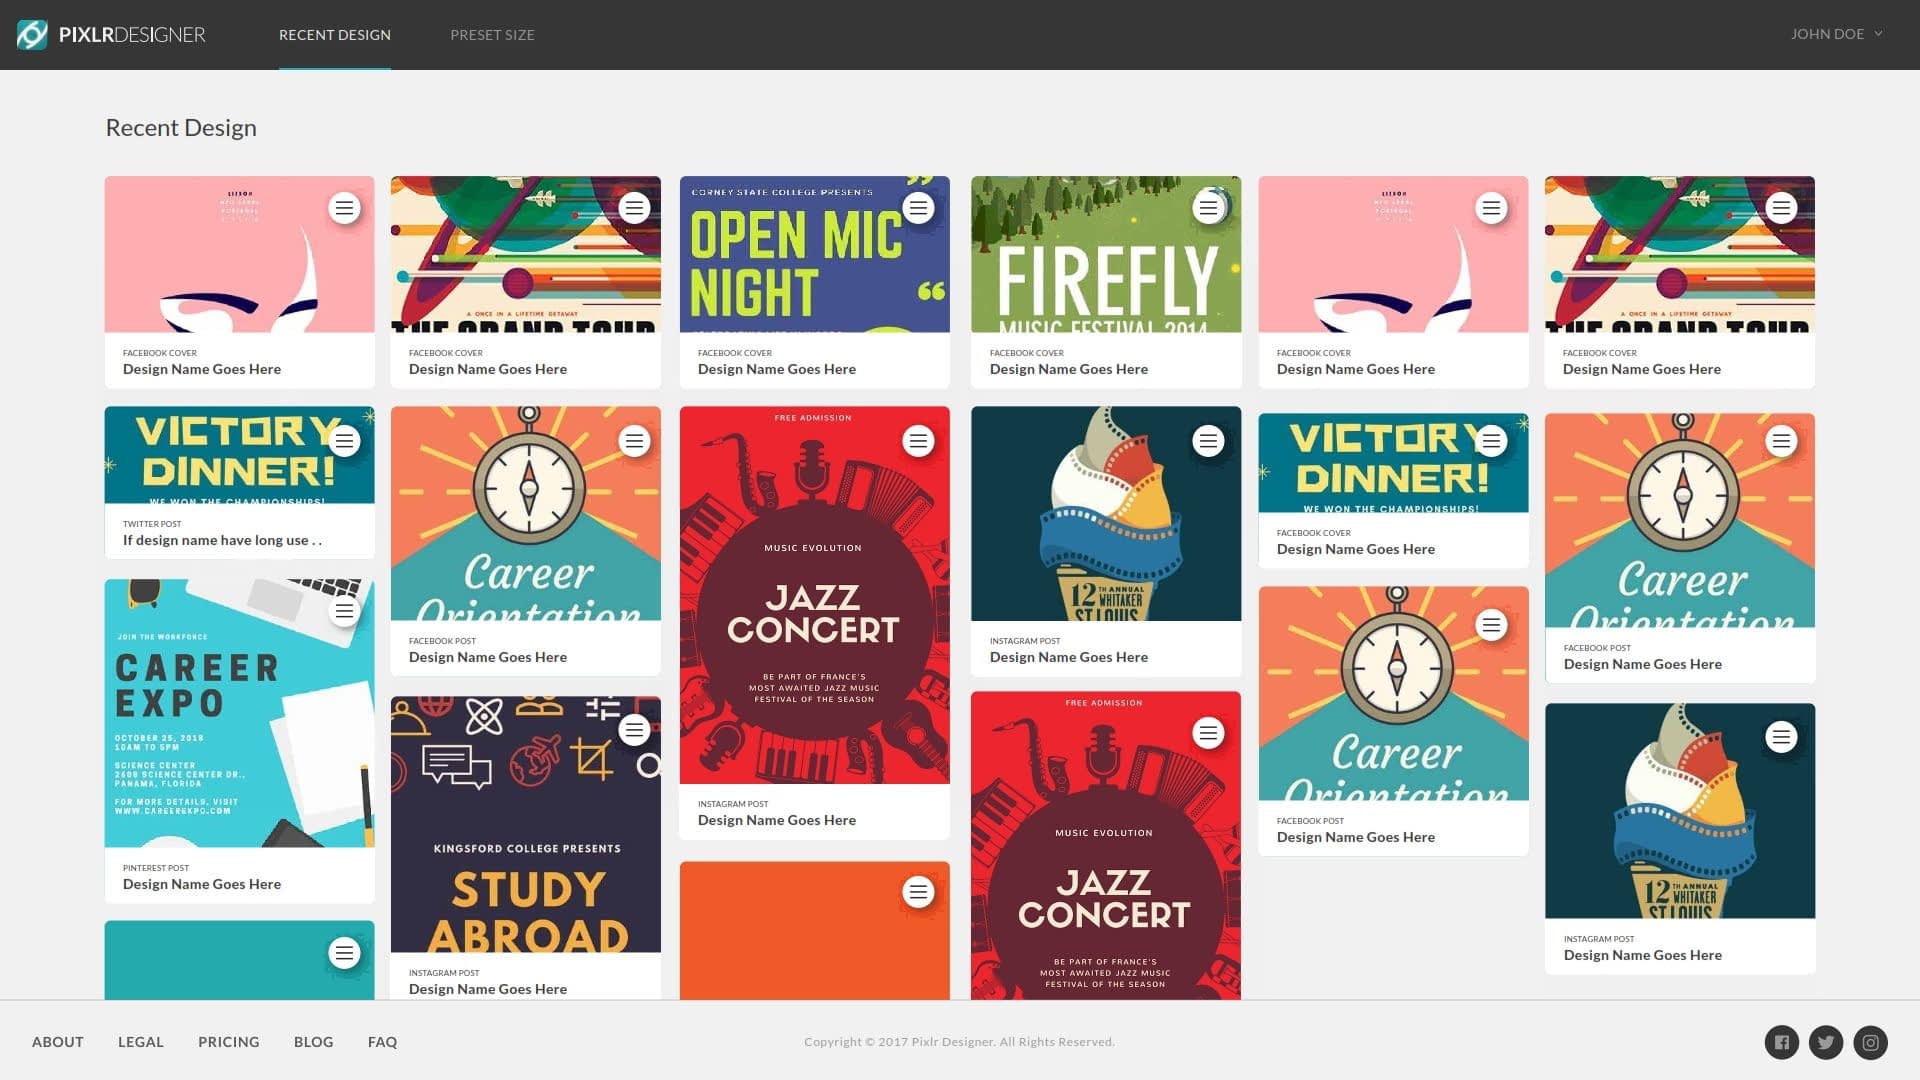
Task: Click the menu icon on the first Jazz Concert card
Action: point(918,441)
